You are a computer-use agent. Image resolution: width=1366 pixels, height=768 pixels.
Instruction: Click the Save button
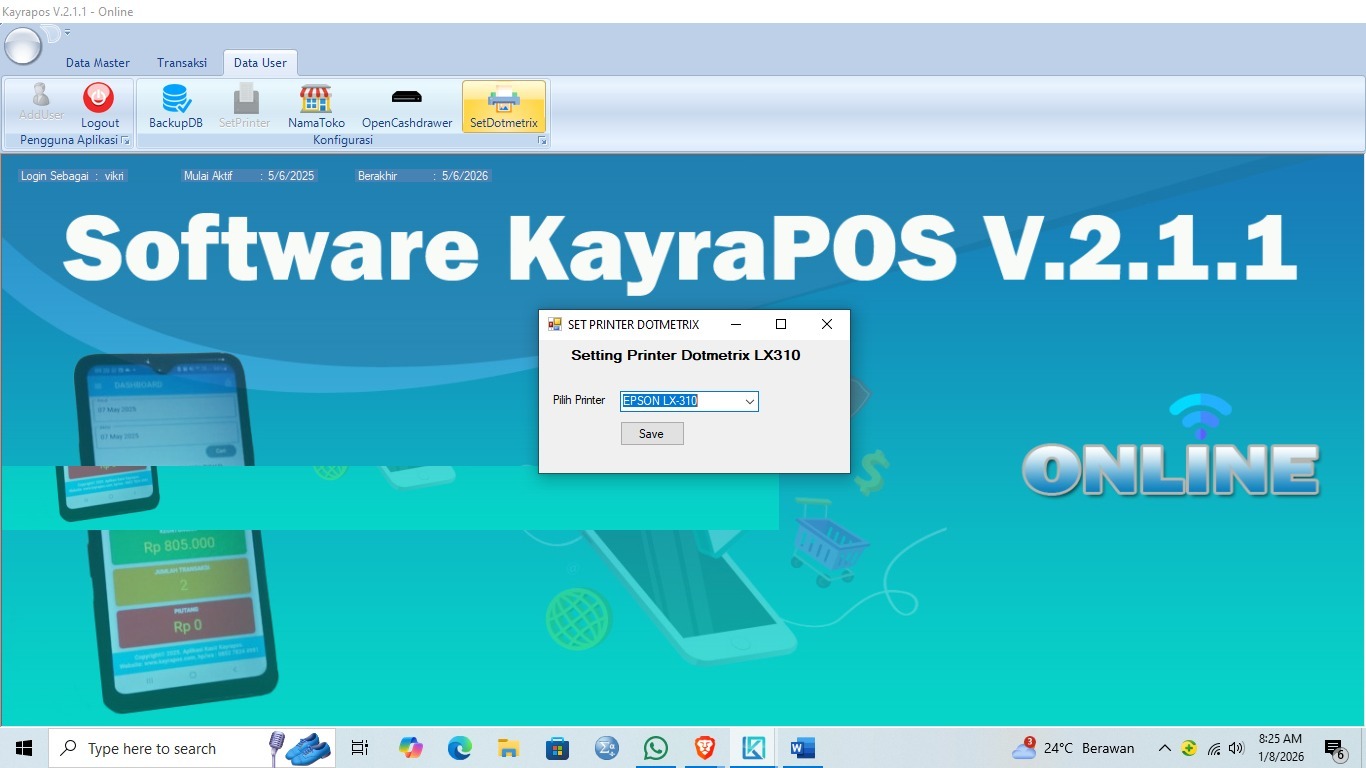pos(652,434)
